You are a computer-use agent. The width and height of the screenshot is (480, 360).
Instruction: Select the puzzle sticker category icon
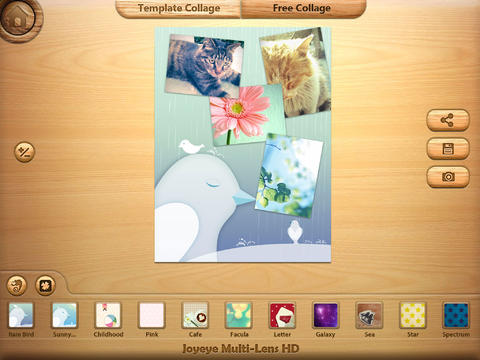[x=45, y=285]
